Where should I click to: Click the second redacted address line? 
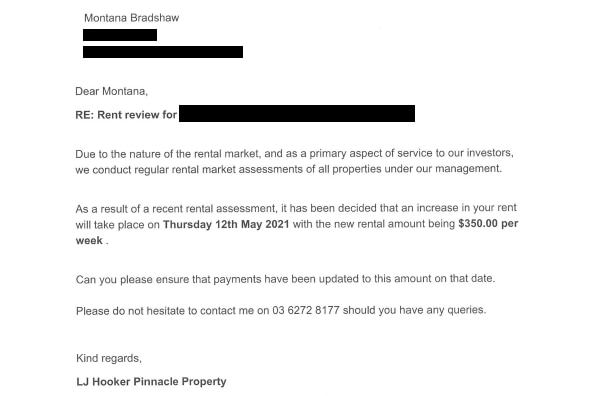pyautogui.click(x=163, y=52)
